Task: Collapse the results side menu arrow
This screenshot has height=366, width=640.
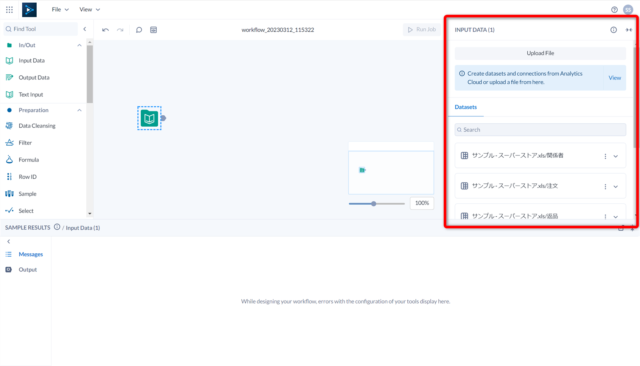Action: (x=9, y=242)
